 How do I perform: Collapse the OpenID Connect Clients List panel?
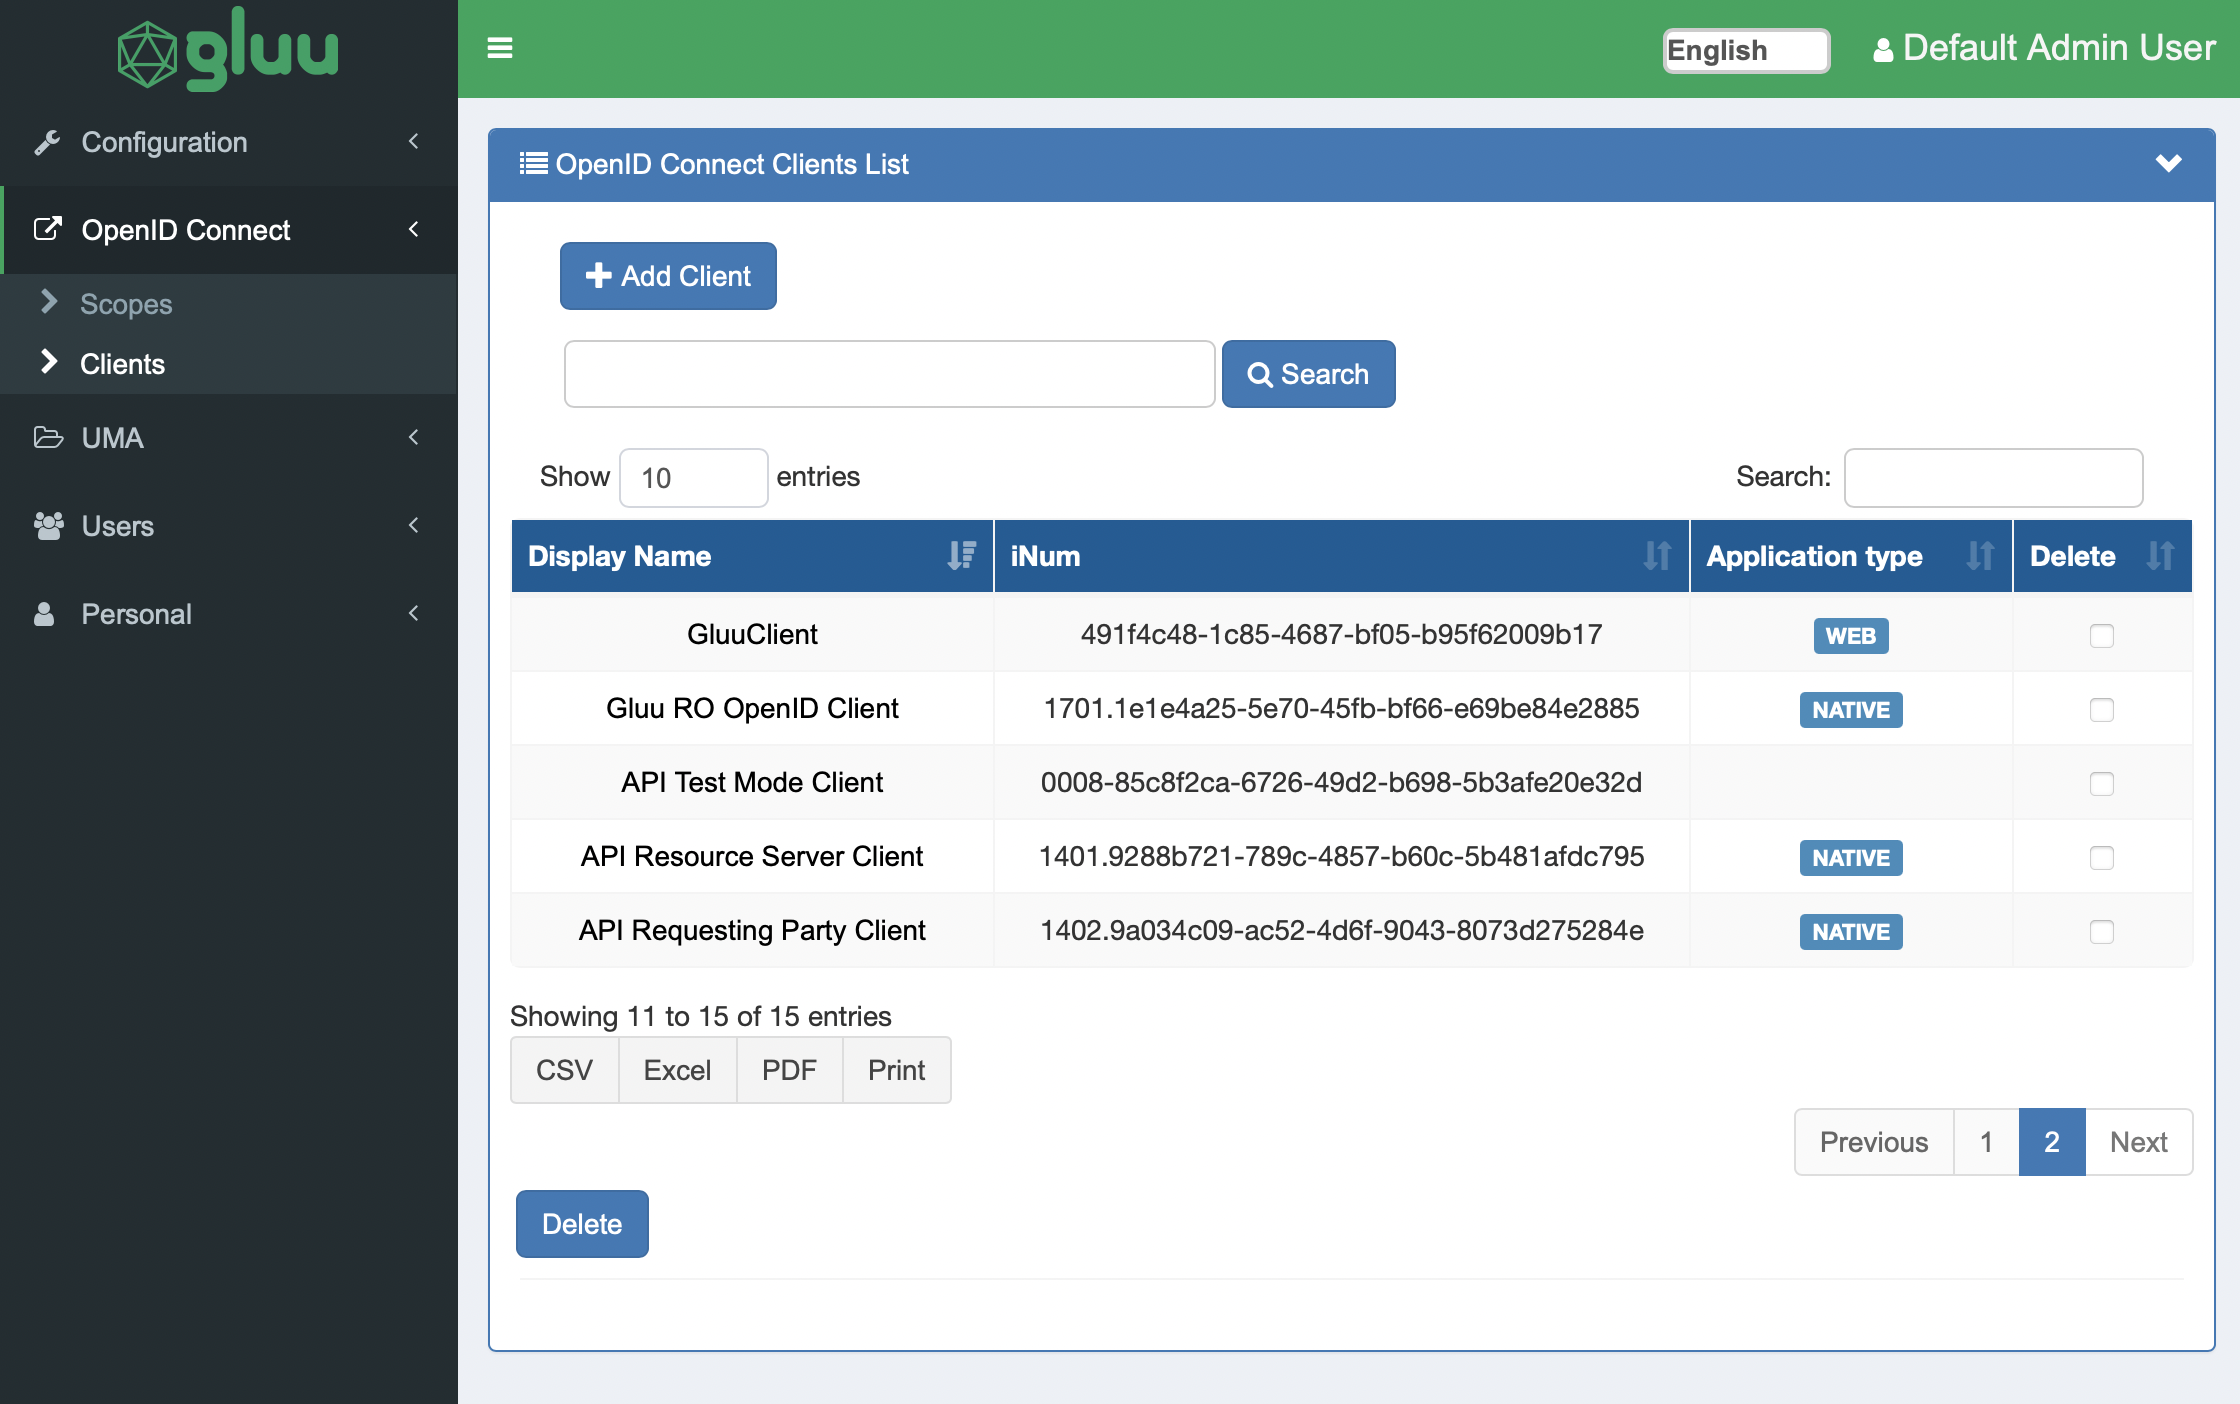click(2168, 164)
